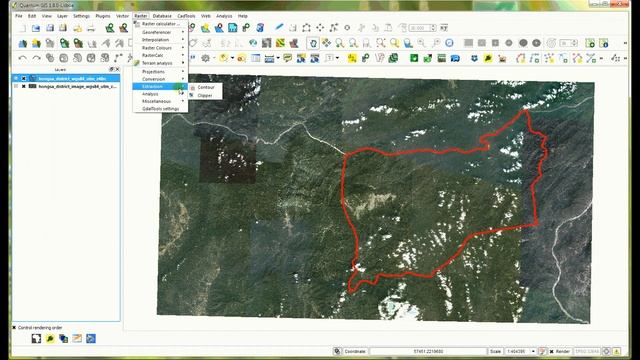Click the gear icon in third toolbar row
Image resolution: width=640 pixels, height=360 pixels.
tap(205, 58)
